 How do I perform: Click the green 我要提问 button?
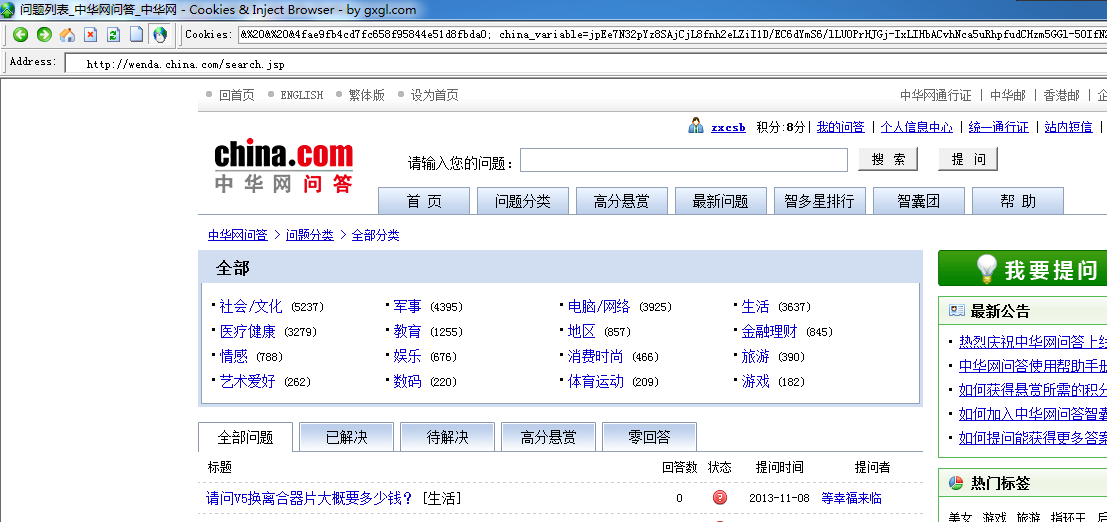(x=1022, y=268)
